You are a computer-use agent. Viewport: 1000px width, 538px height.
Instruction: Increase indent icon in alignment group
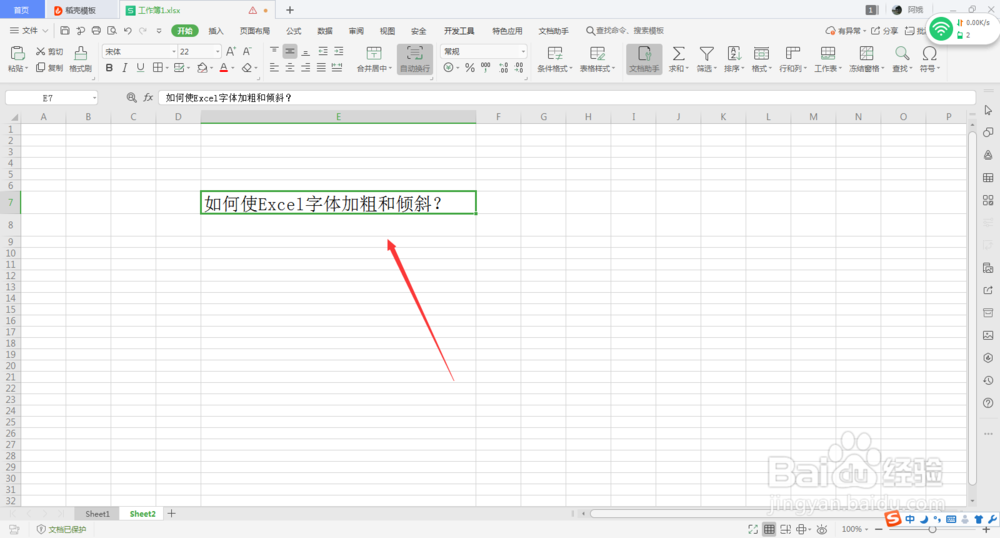[x=339, y=51]
